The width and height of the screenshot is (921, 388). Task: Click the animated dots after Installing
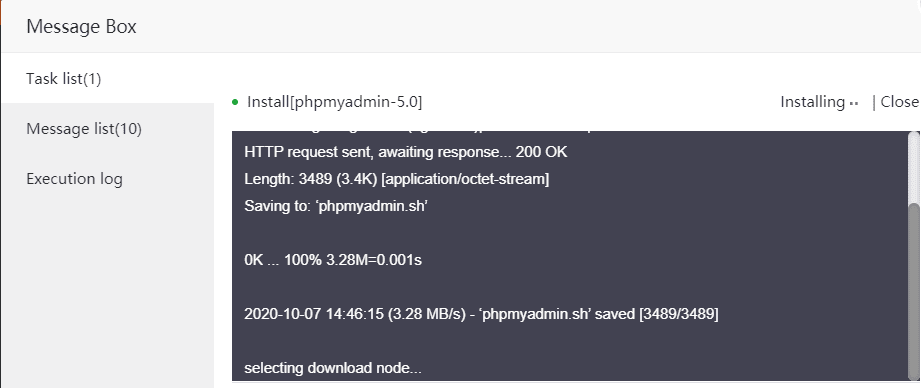click(x=854, y=104)
